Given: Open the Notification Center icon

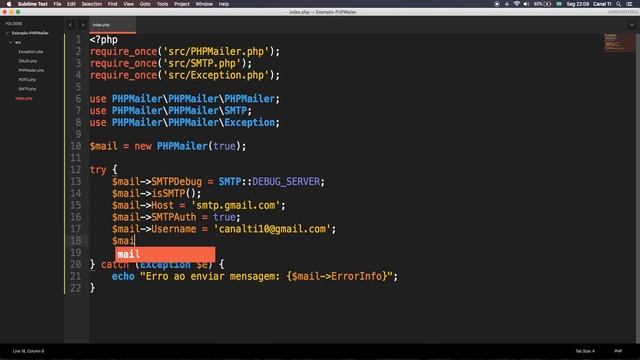Looking at the screenshot, I should pyautogui.click(x=629, y=4).
